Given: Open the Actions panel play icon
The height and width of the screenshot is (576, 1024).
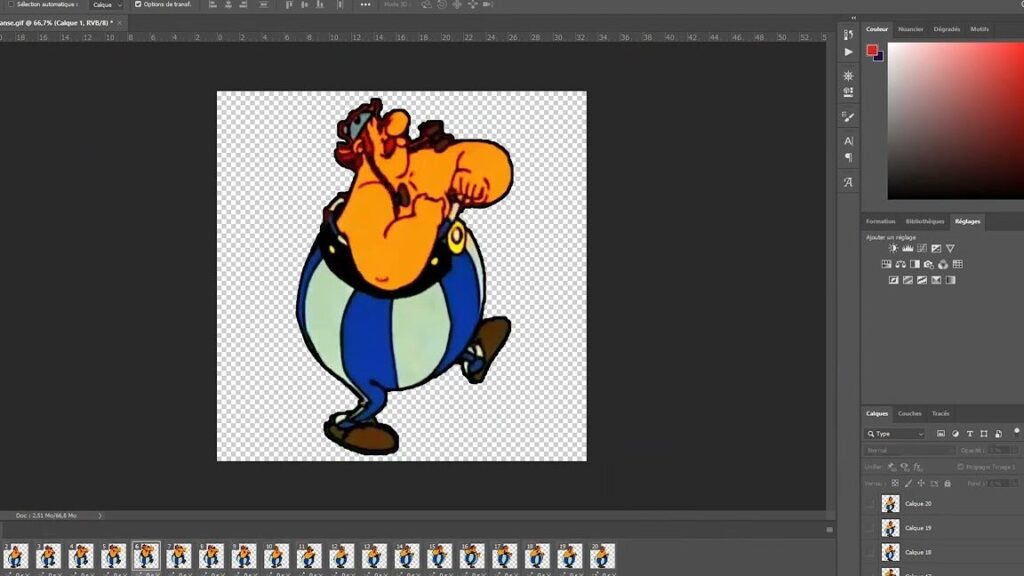Looking at the screenshot, I should (x=848, y=52).
